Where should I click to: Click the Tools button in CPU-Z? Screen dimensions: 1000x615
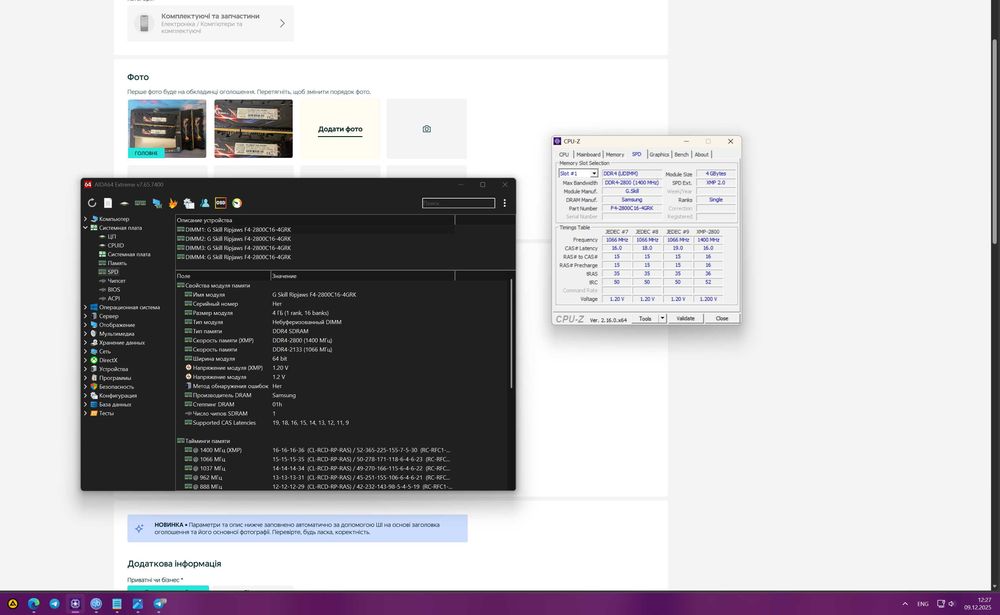click(645, 318)
